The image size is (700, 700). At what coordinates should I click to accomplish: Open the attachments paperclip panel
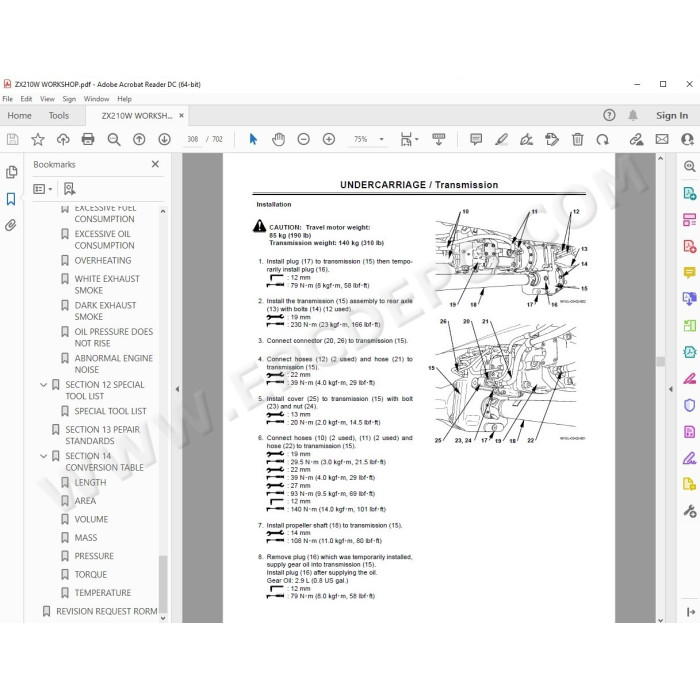tap(11, 225)
